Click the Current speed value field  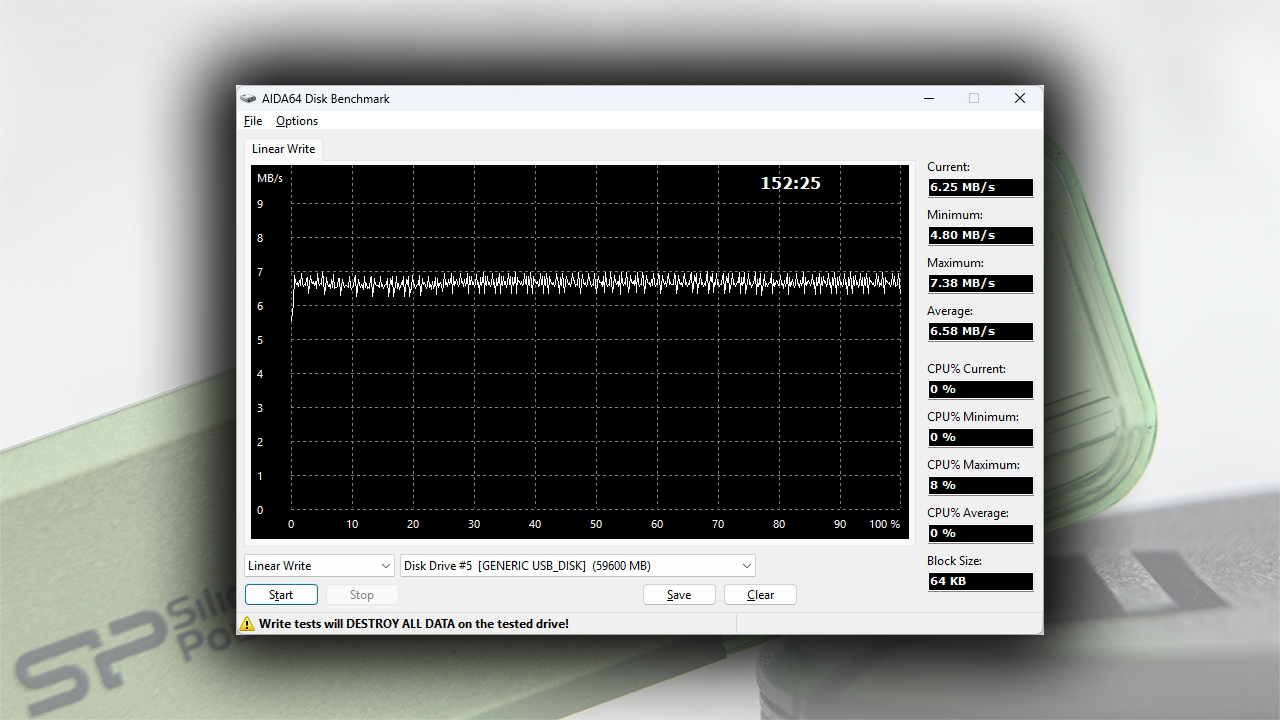pyautogui.click(x=979, y=187)
